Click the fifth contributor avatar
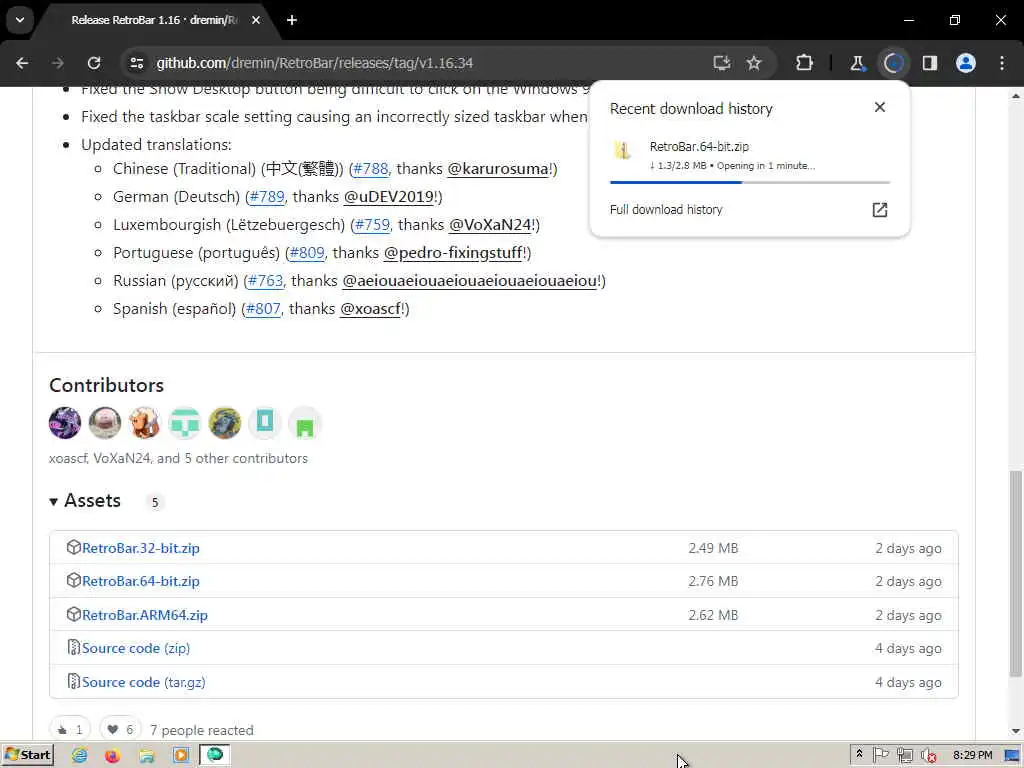This screenshot has width=1024, height=768. point(225,423)
